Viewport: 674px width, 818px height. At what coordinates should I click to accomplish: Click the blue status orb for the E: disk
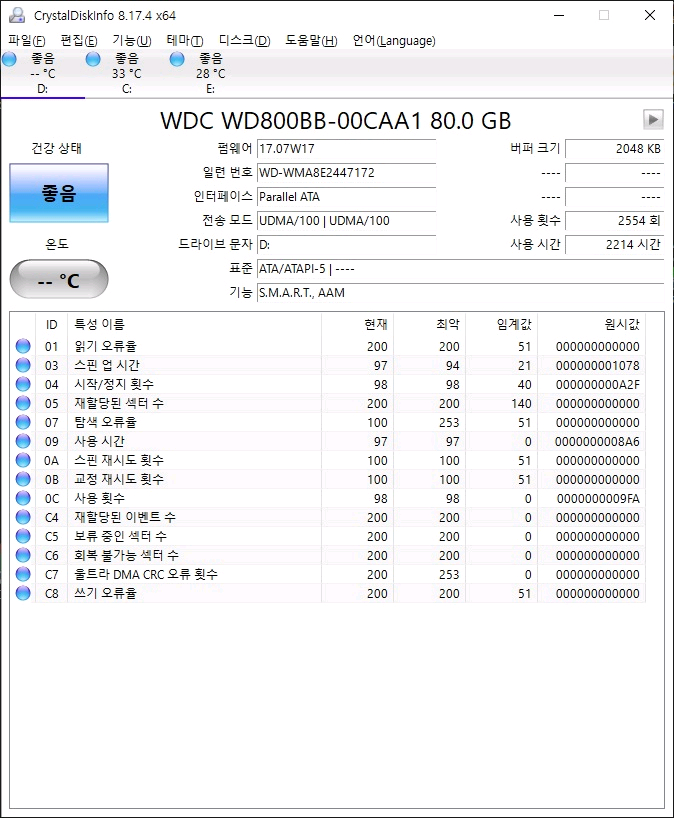pyautogui.click(x=177, y=59)
